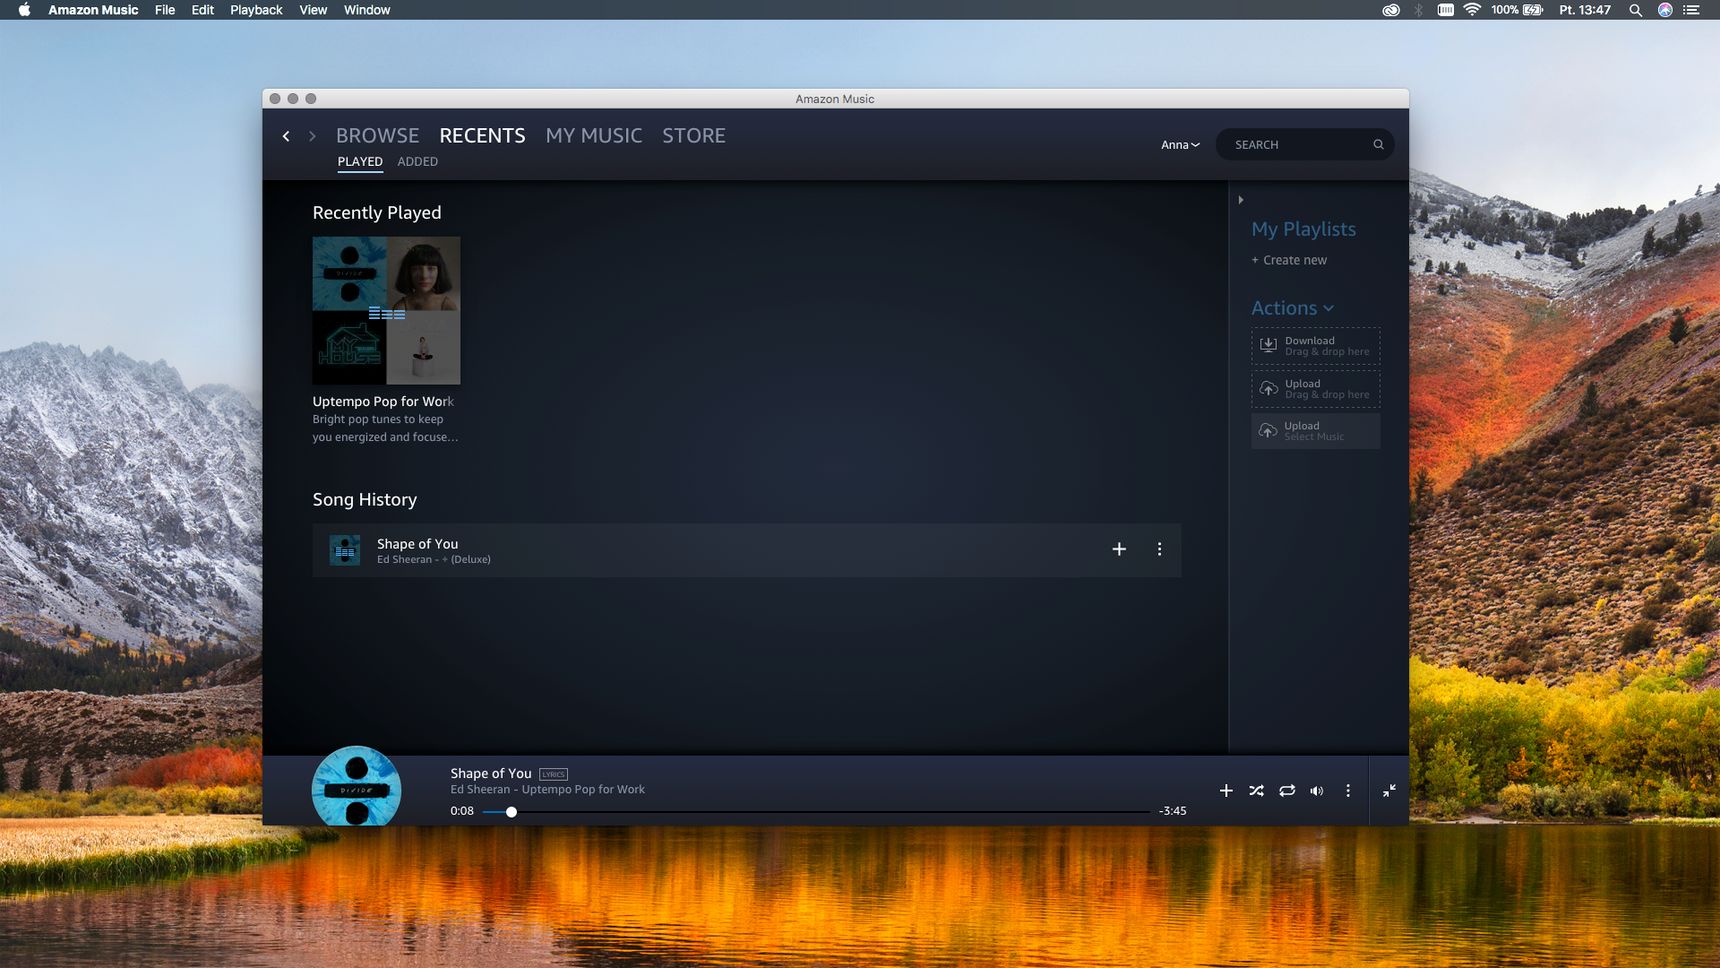Toggle shuffle in the player bar
Screen dimensions: 1720x968
click(x=1256, y=791)
